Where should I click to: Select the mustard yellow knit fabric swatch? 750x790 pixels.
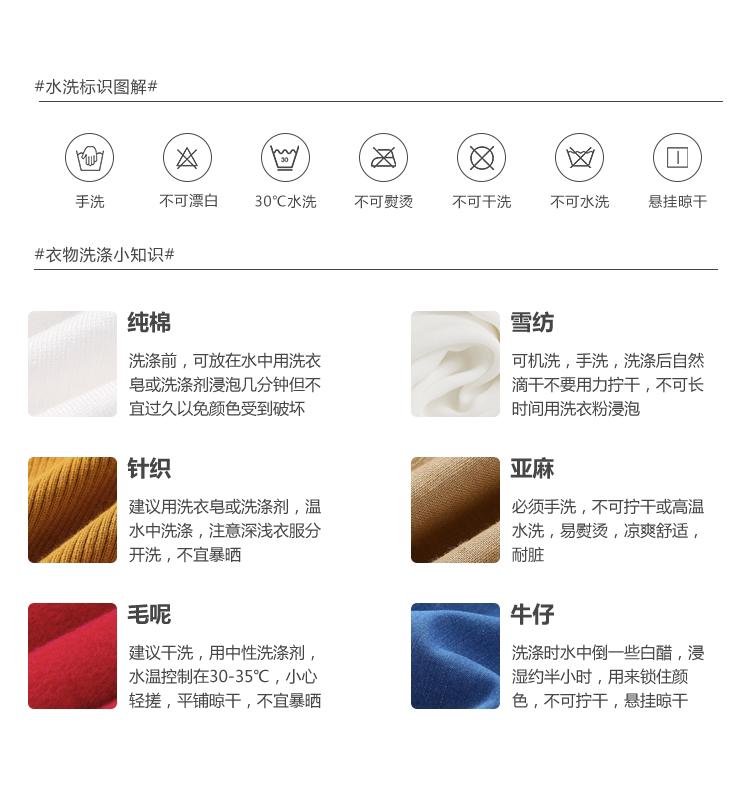[73, 510]
